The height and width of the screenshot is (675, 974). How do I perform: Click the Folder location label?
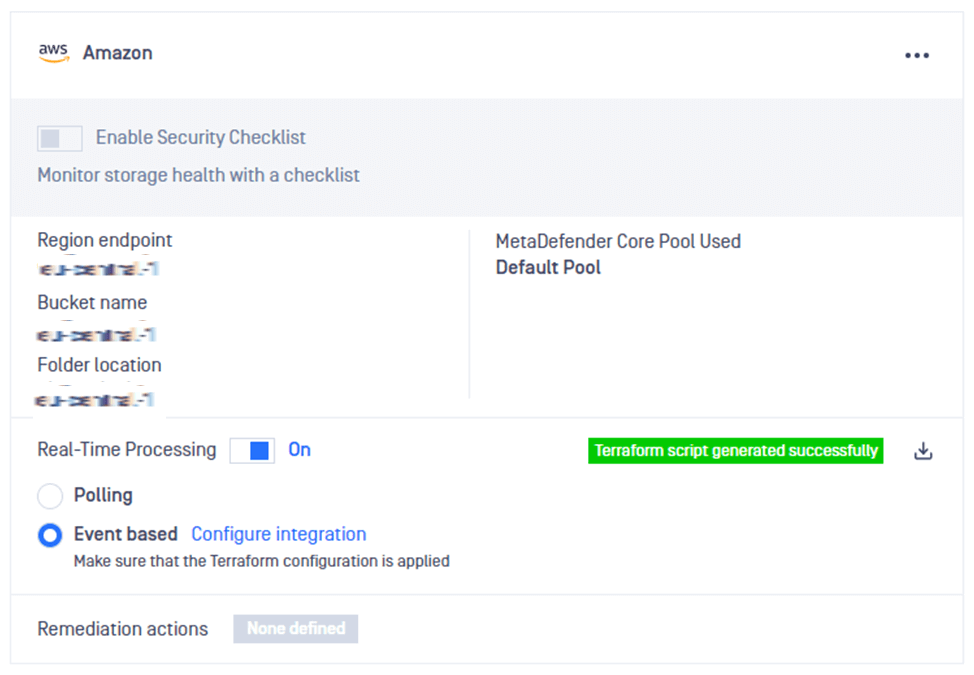99,365
